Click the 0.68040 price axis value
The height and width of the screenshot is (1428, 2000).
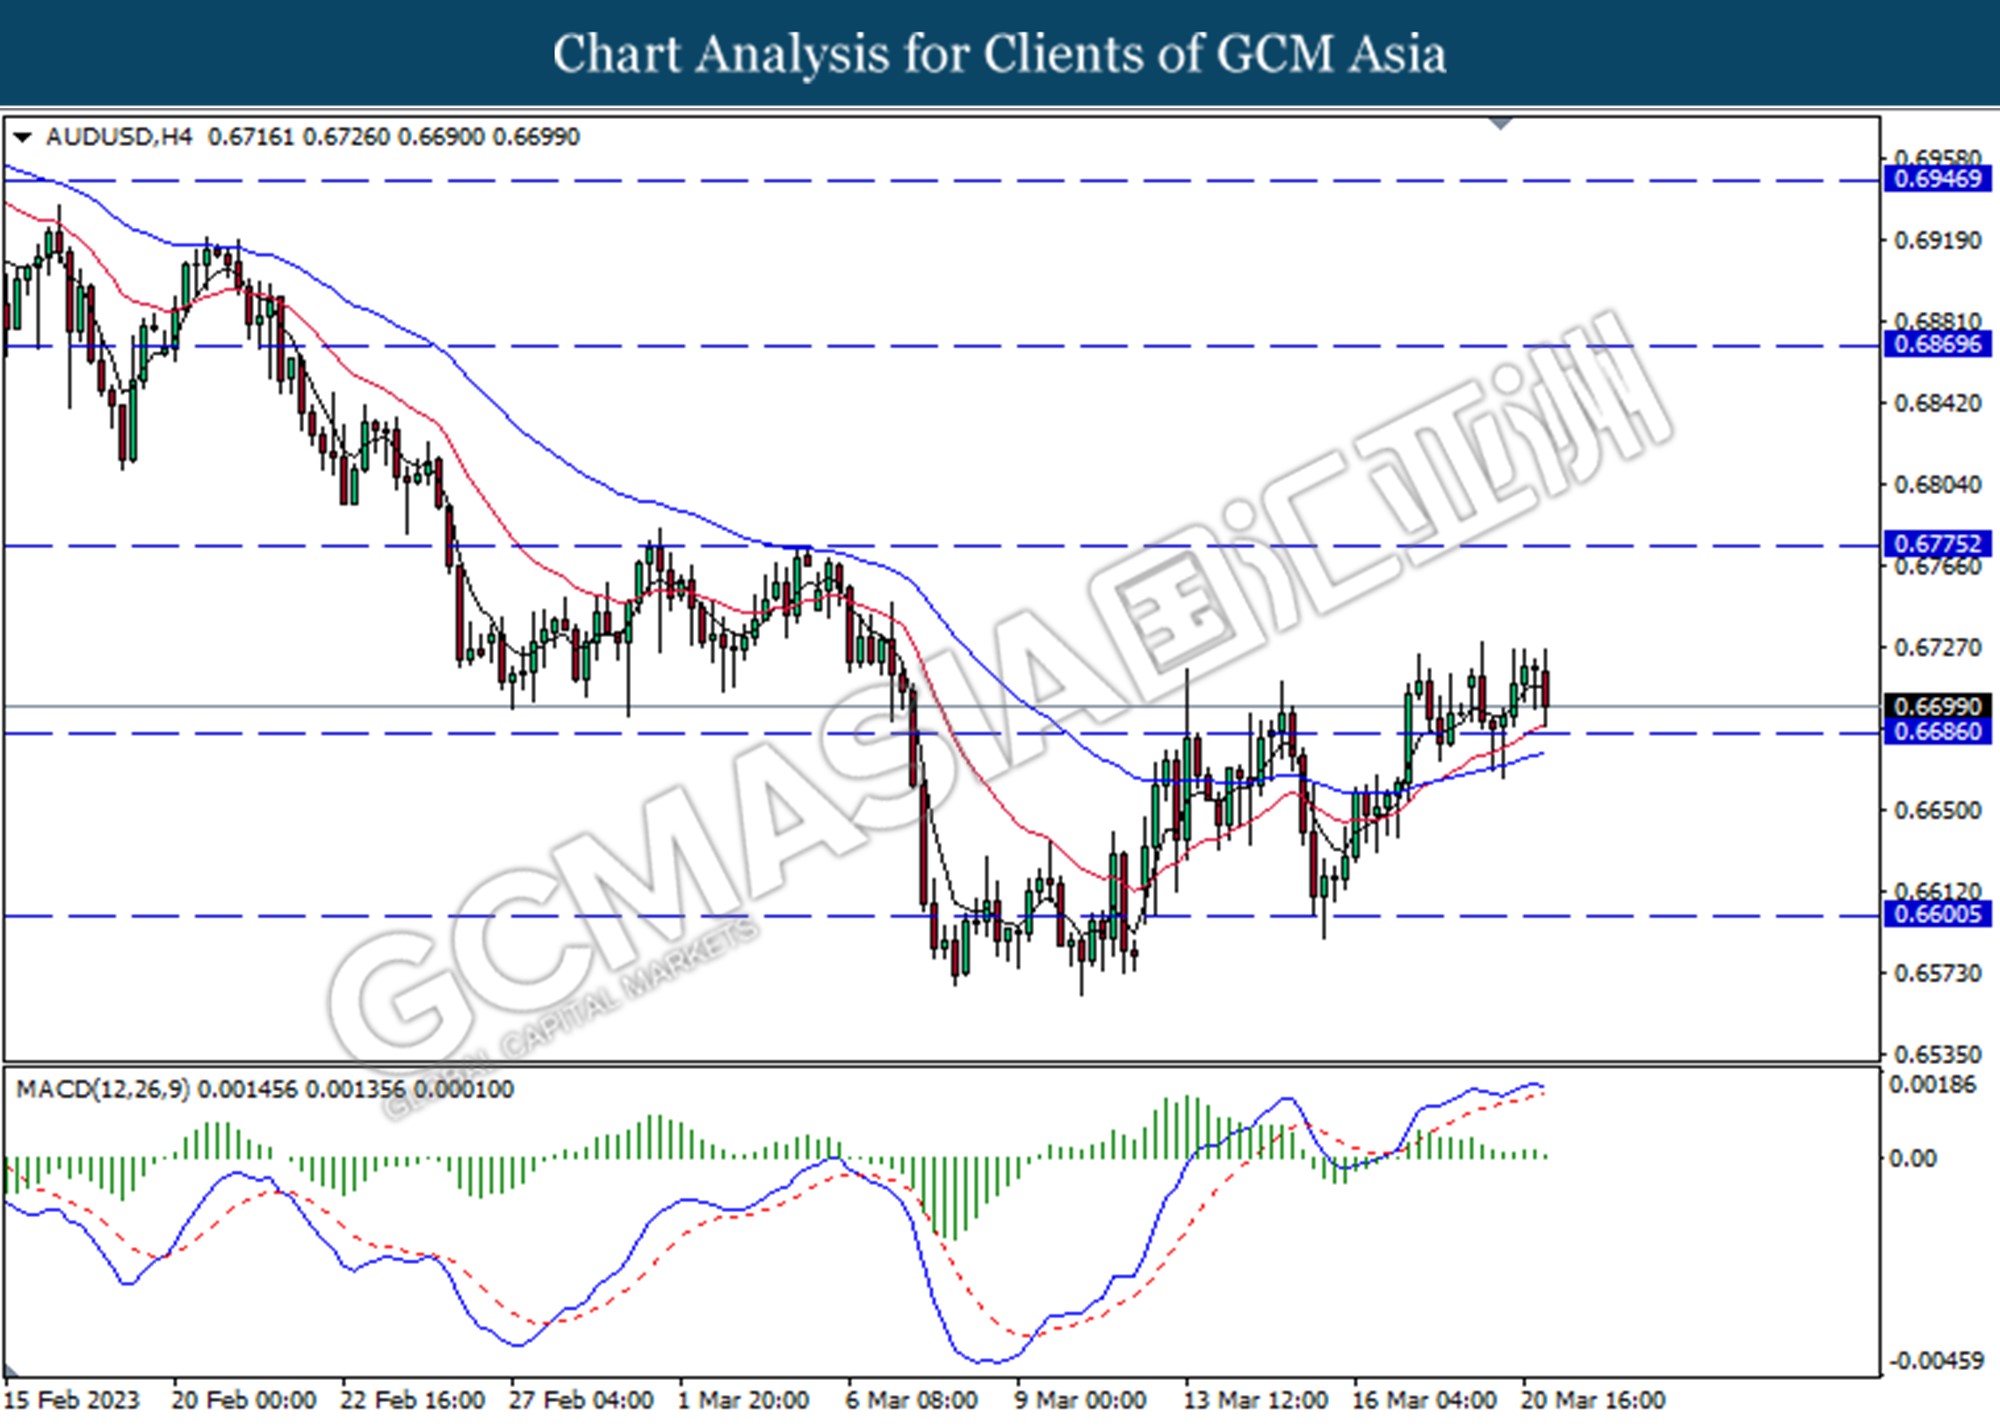1938,484
